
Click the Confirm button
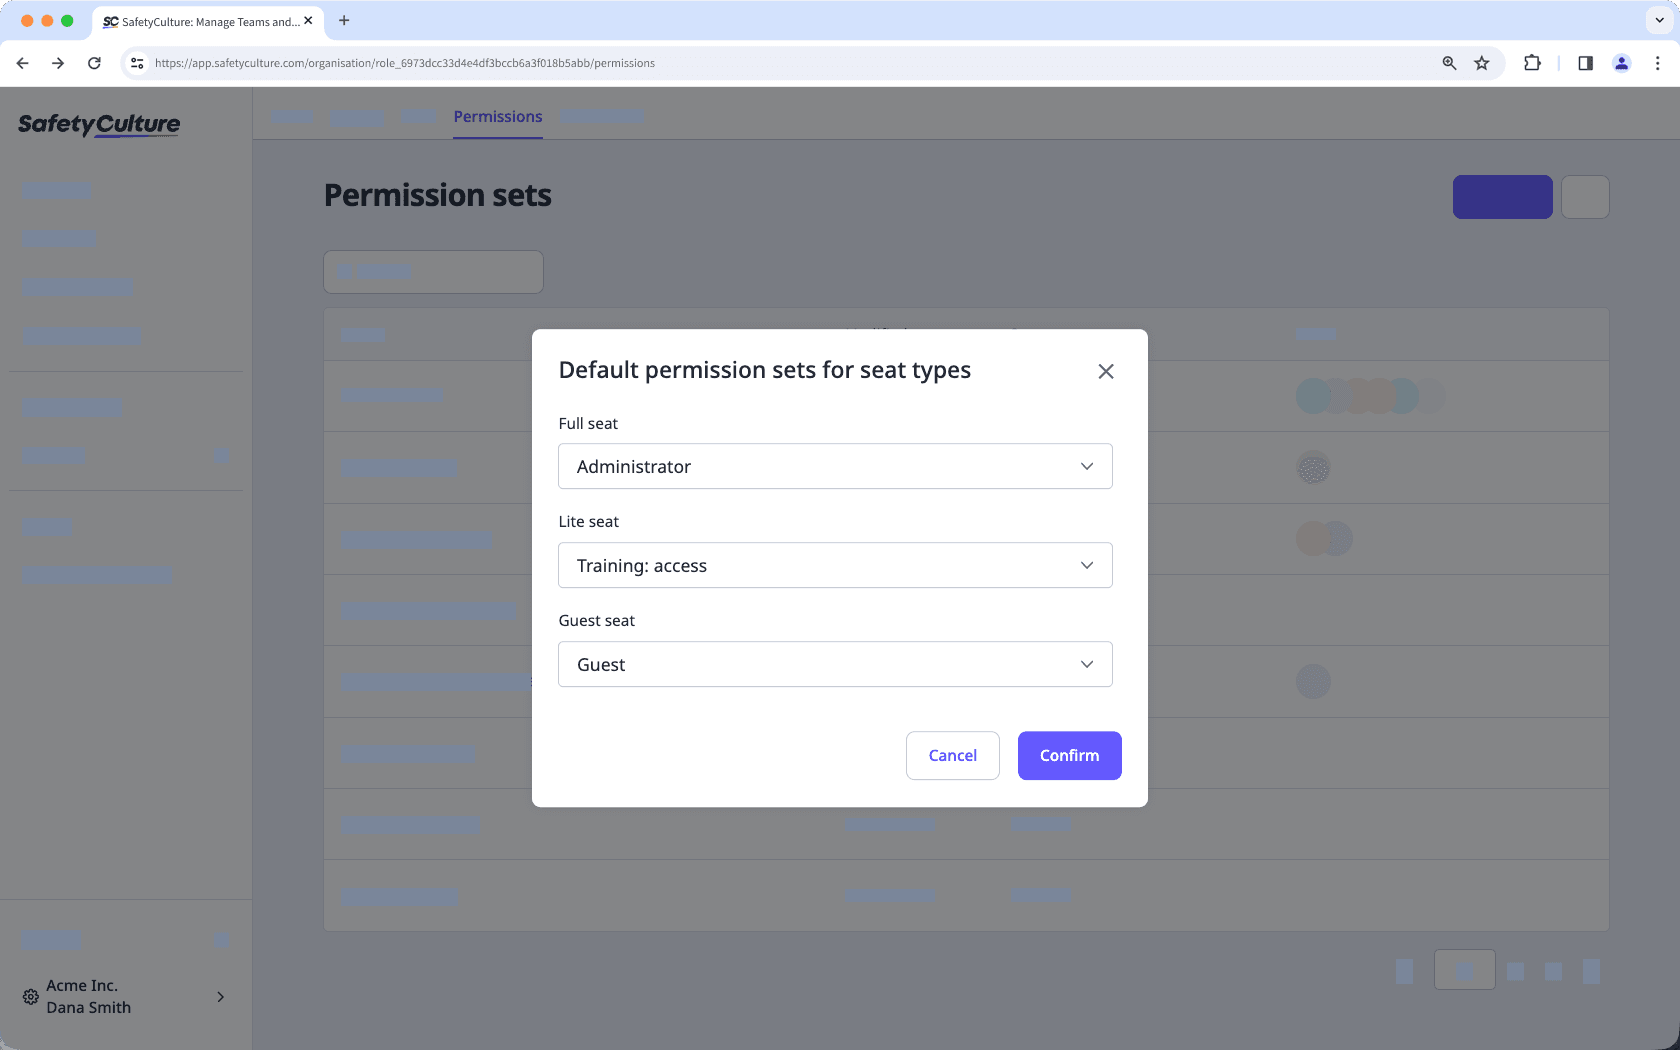(x=1069, y=755)
